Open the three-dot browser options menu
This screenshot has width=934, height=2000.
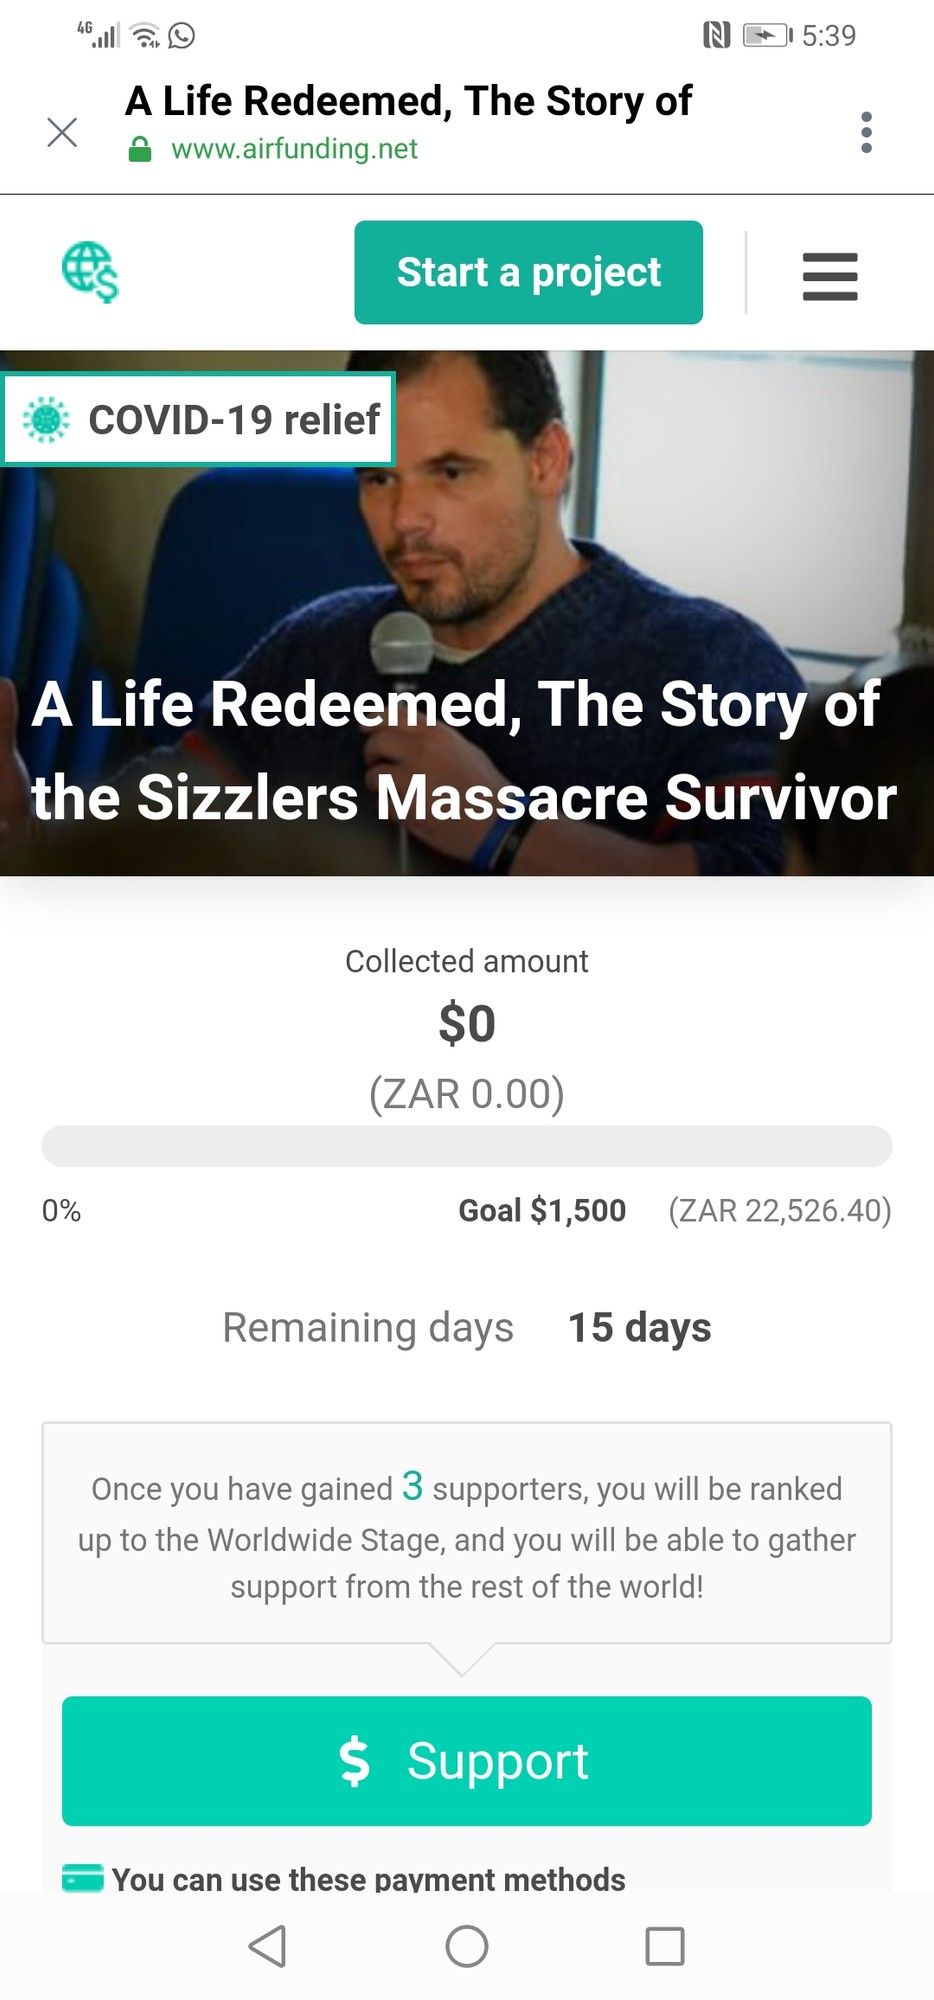(866, 132)
